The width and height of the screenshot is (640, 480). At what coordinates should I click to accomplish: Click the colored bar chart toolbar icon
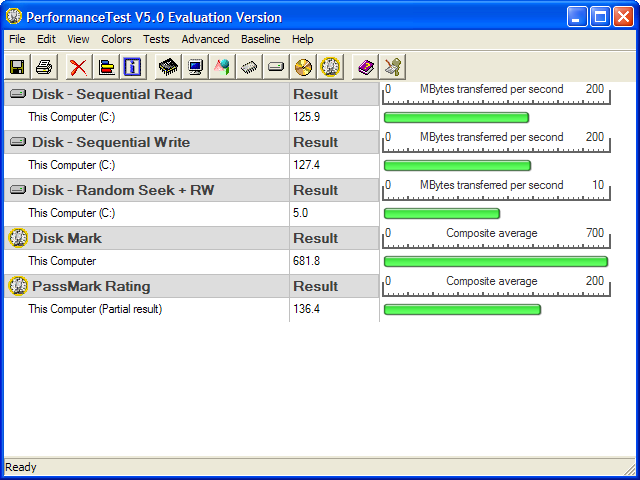[x=106, y=67]
